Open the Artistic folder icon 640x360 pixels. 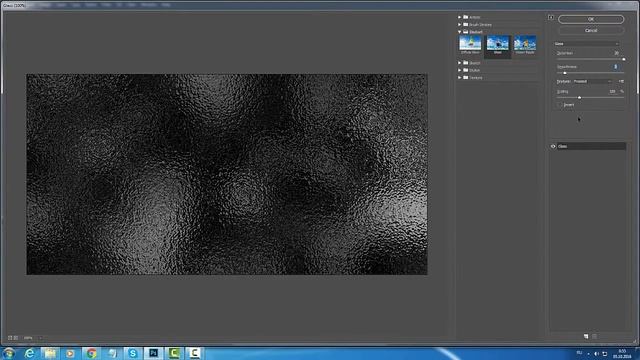[466, 17]
